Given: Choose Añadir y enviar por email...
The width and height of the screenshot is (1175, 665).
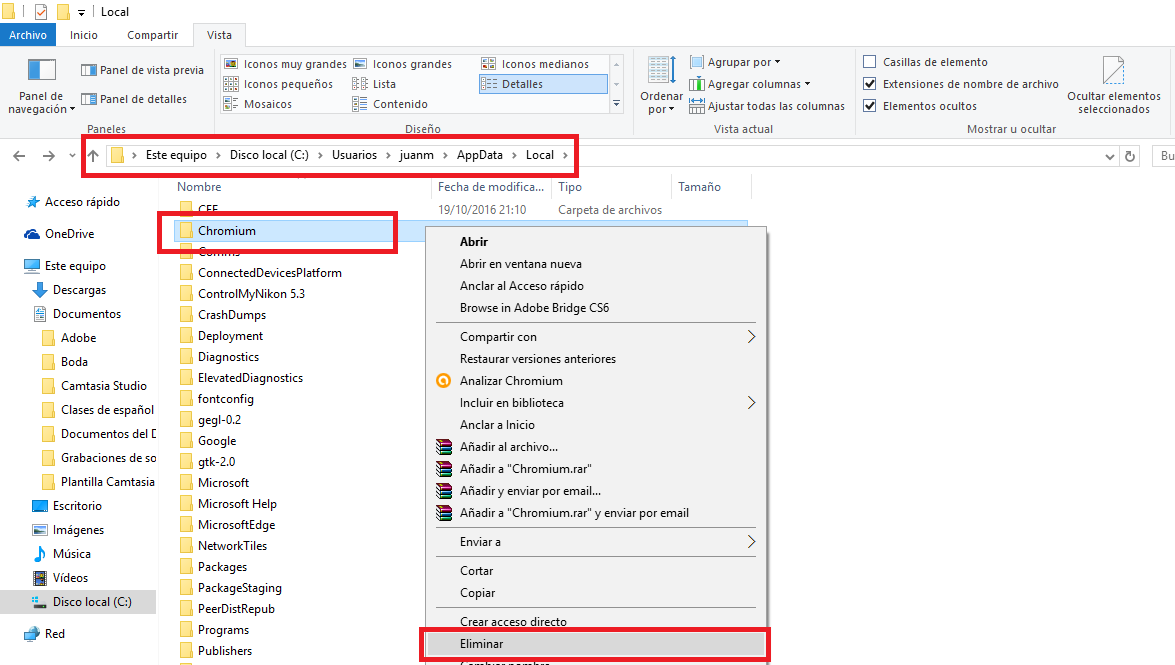Looking at the screenshot, I should [x=530, y=491].
